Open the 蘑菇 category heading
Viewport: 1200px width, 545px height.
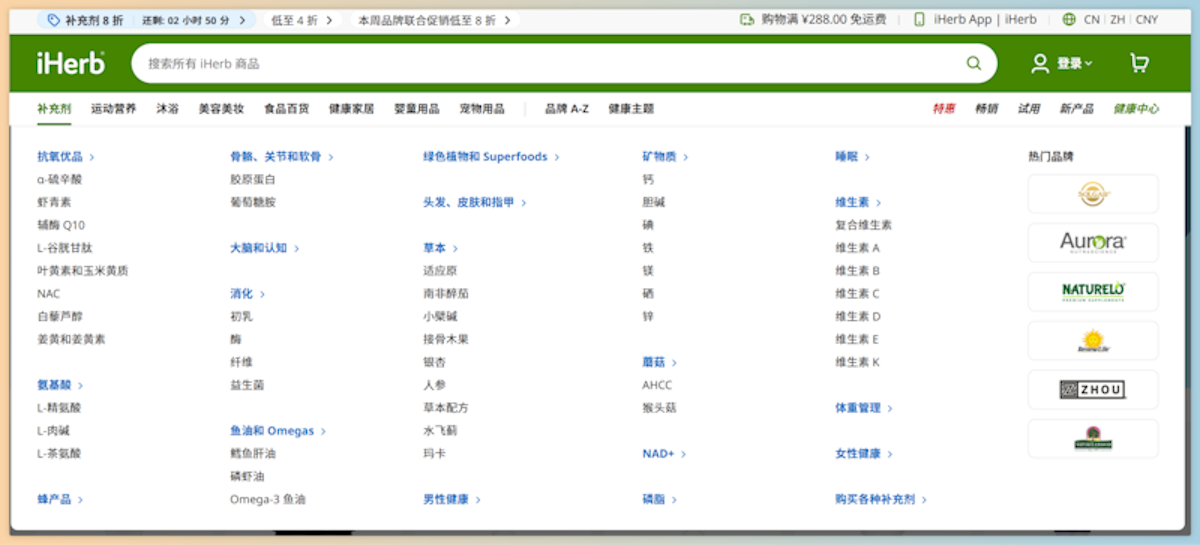[659, 362]
